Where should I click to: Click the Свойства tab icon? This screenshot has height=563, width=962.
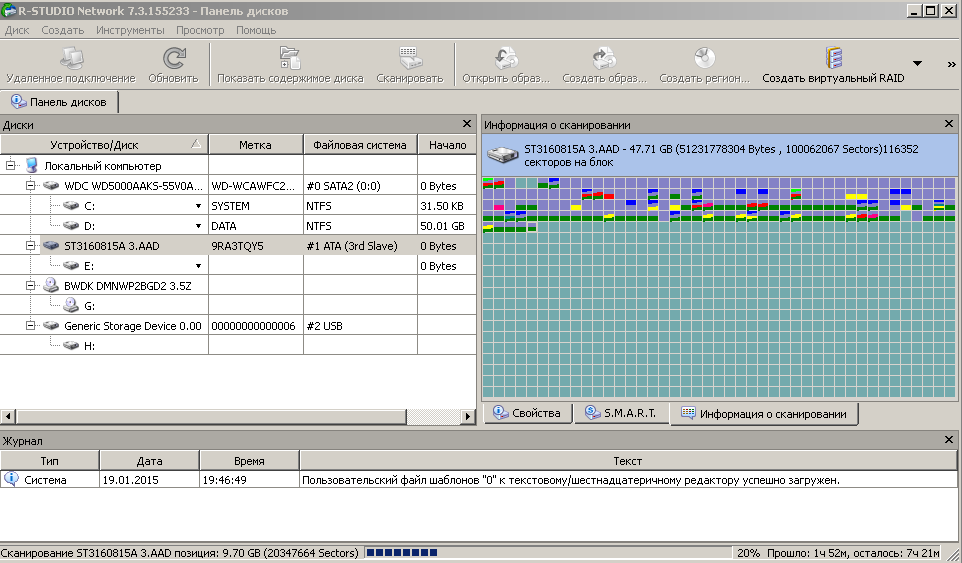click(x=500, y=412)
